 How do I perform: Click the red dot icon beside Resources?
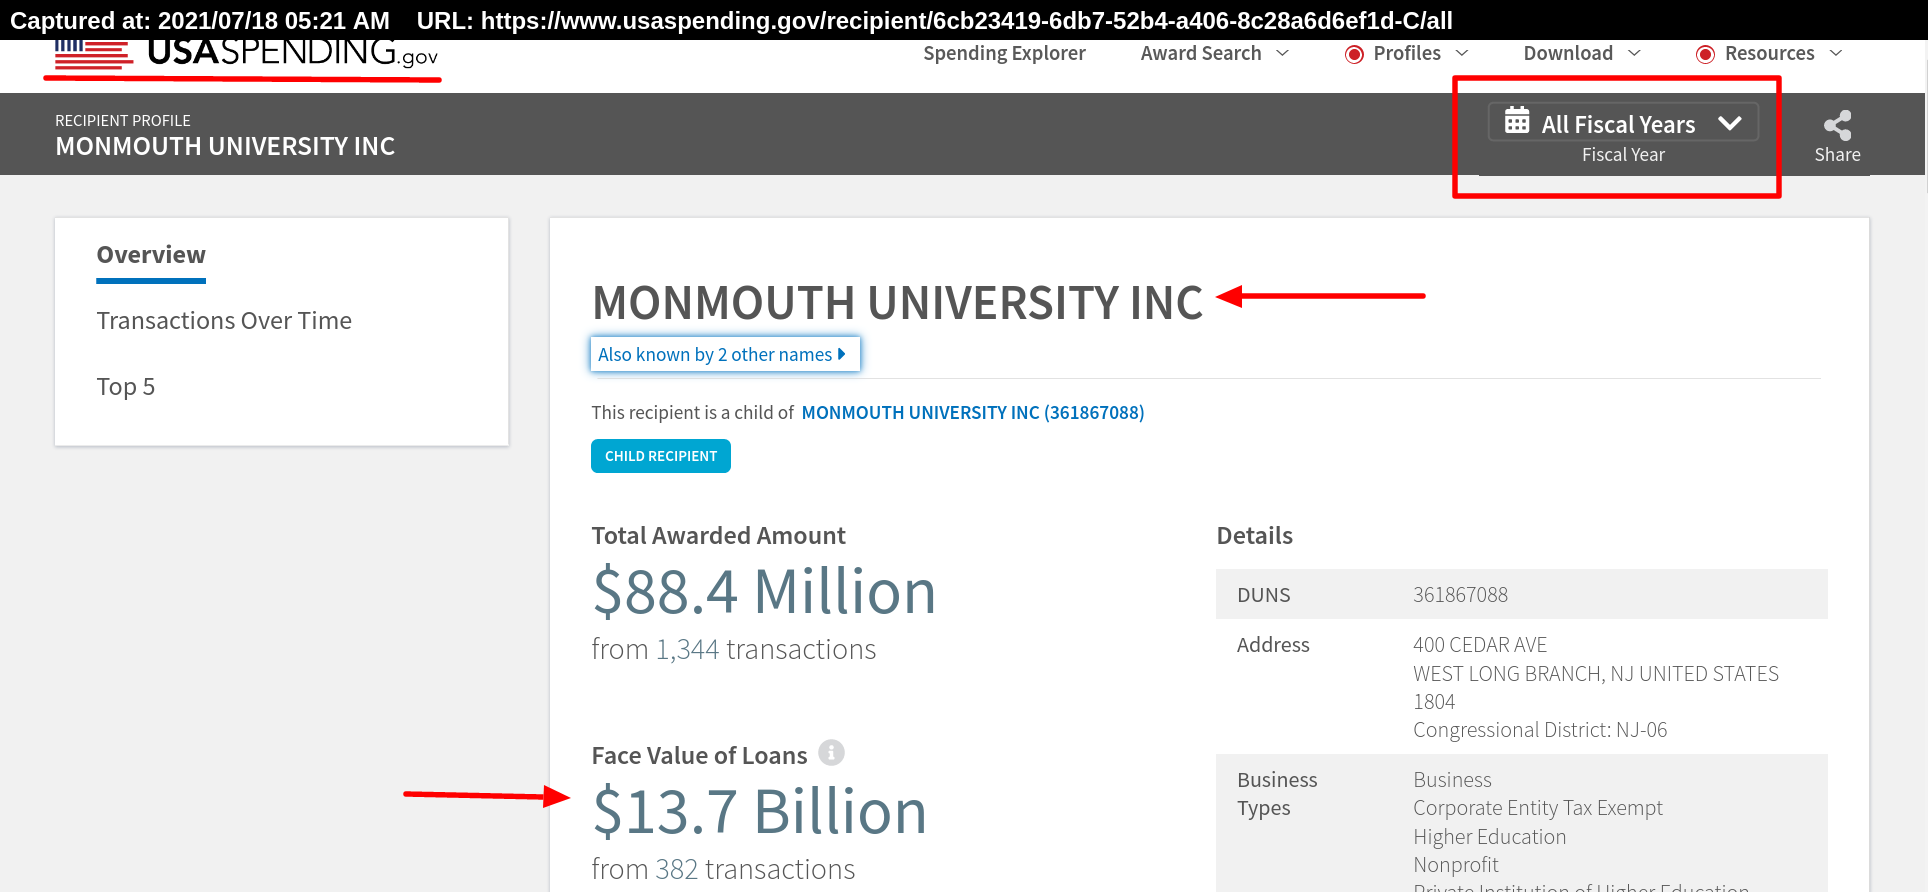(x=1705, y=54)
